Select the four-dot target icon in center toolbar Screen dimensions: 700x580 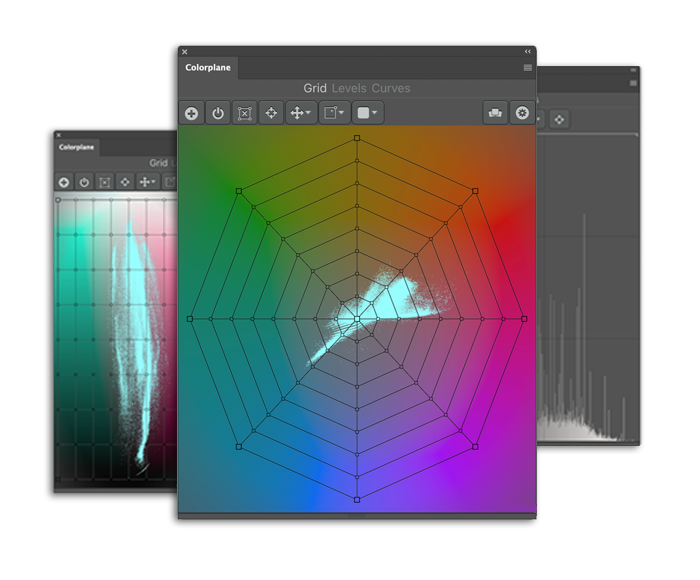(x=271, y=113)
